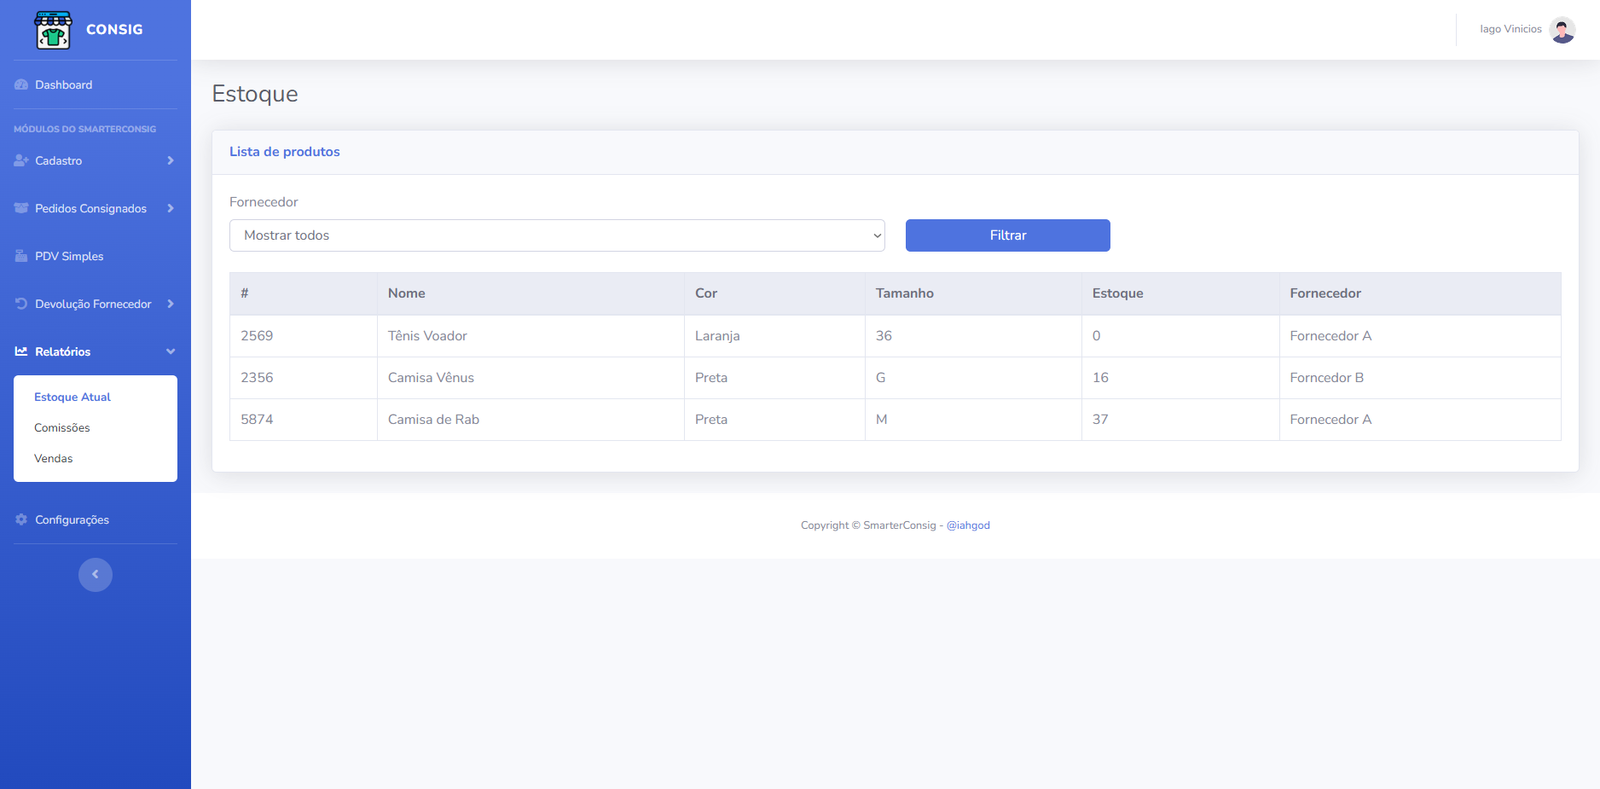Click the Consig shop logo icon

(53, 30)
